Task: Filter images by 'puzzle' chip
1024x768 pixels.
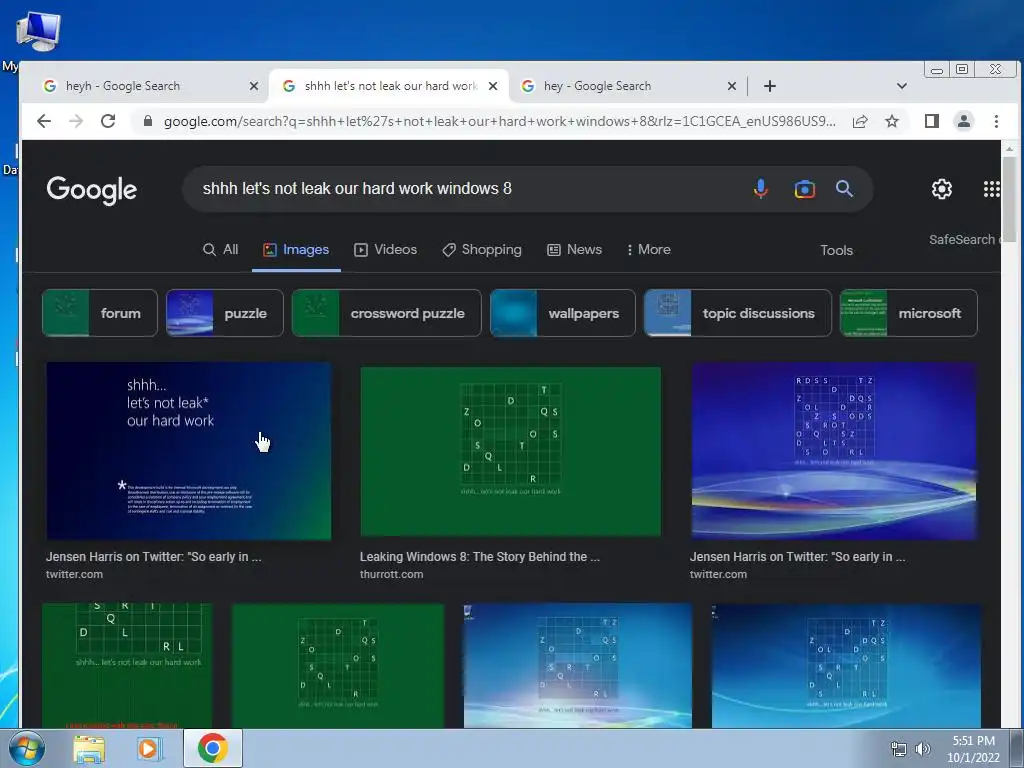Action: coord(225,313)
